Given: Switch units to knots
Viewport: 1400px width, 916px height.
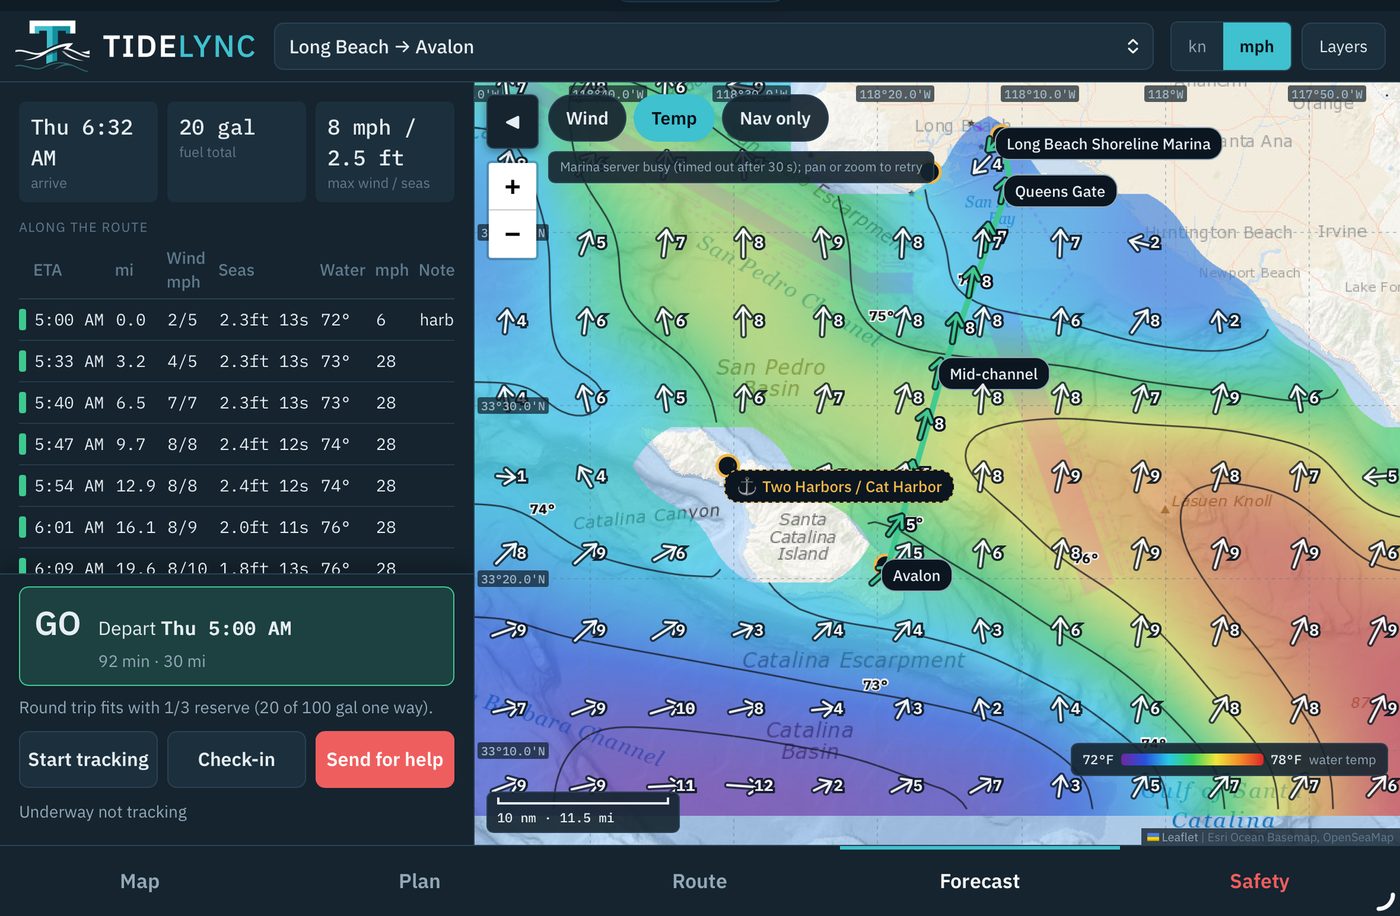Looking at the screenshot, I should 1197,47.
